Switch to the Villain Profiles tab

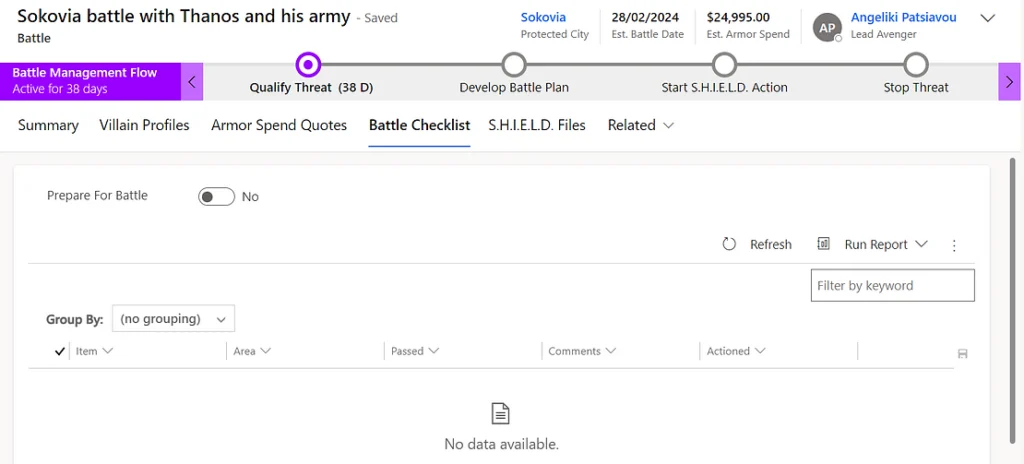point(144,125)
